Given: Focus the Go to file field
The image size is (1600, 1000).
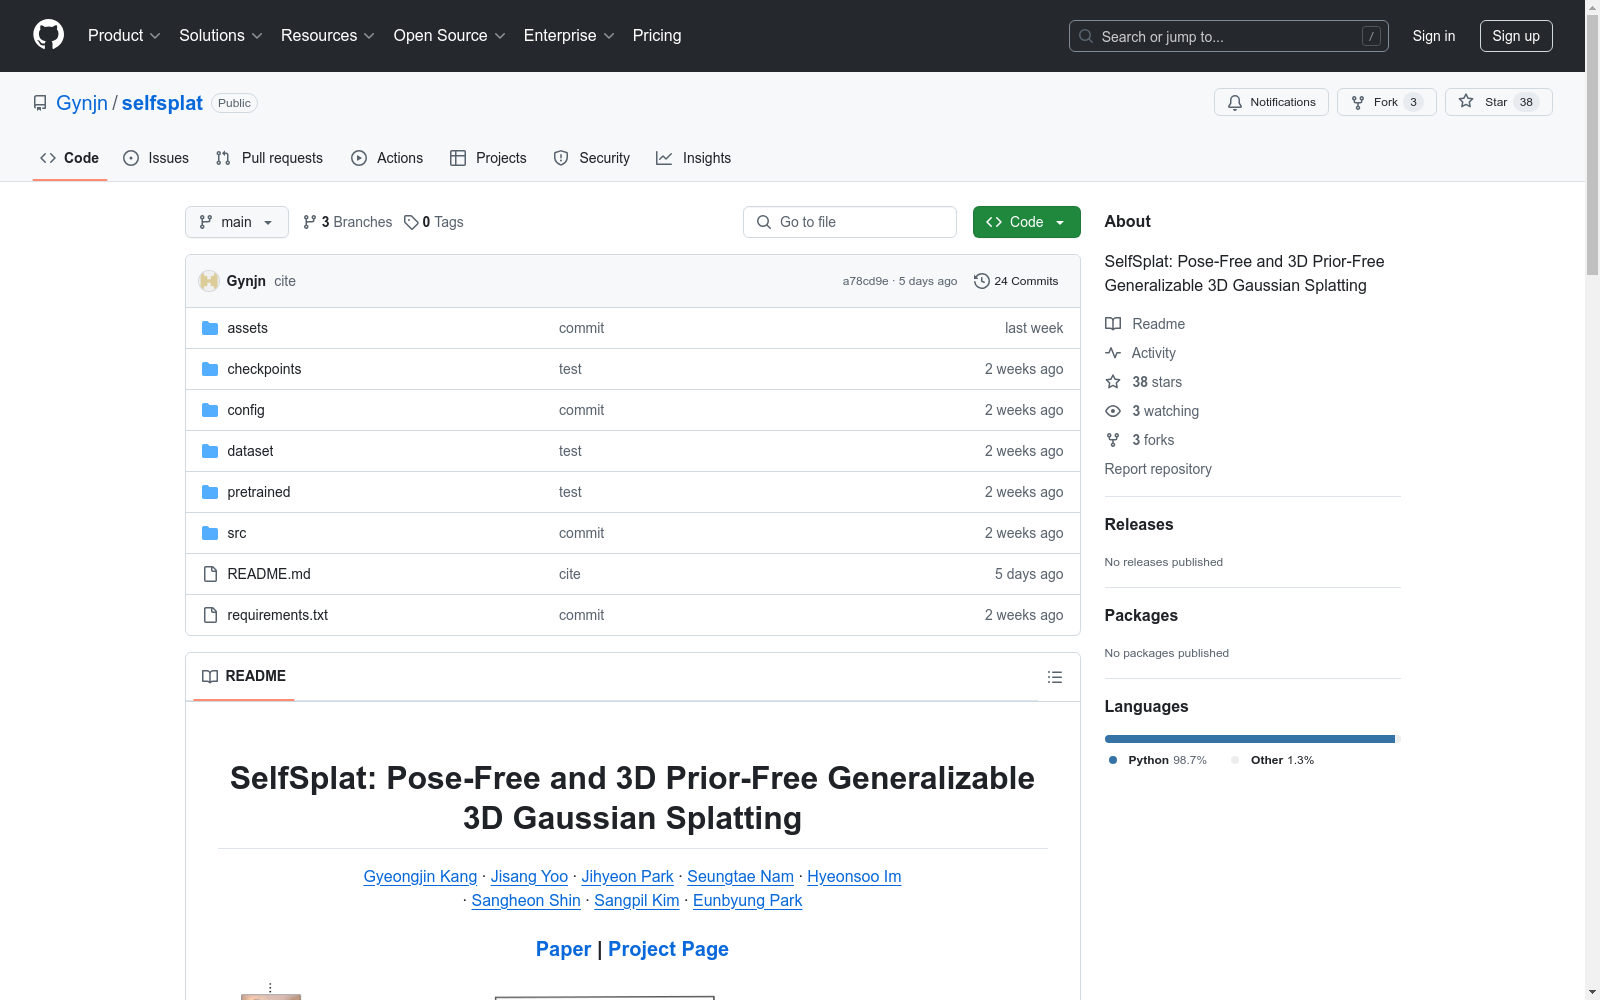Looking at the screenshot, I should (x=850, y=222).
